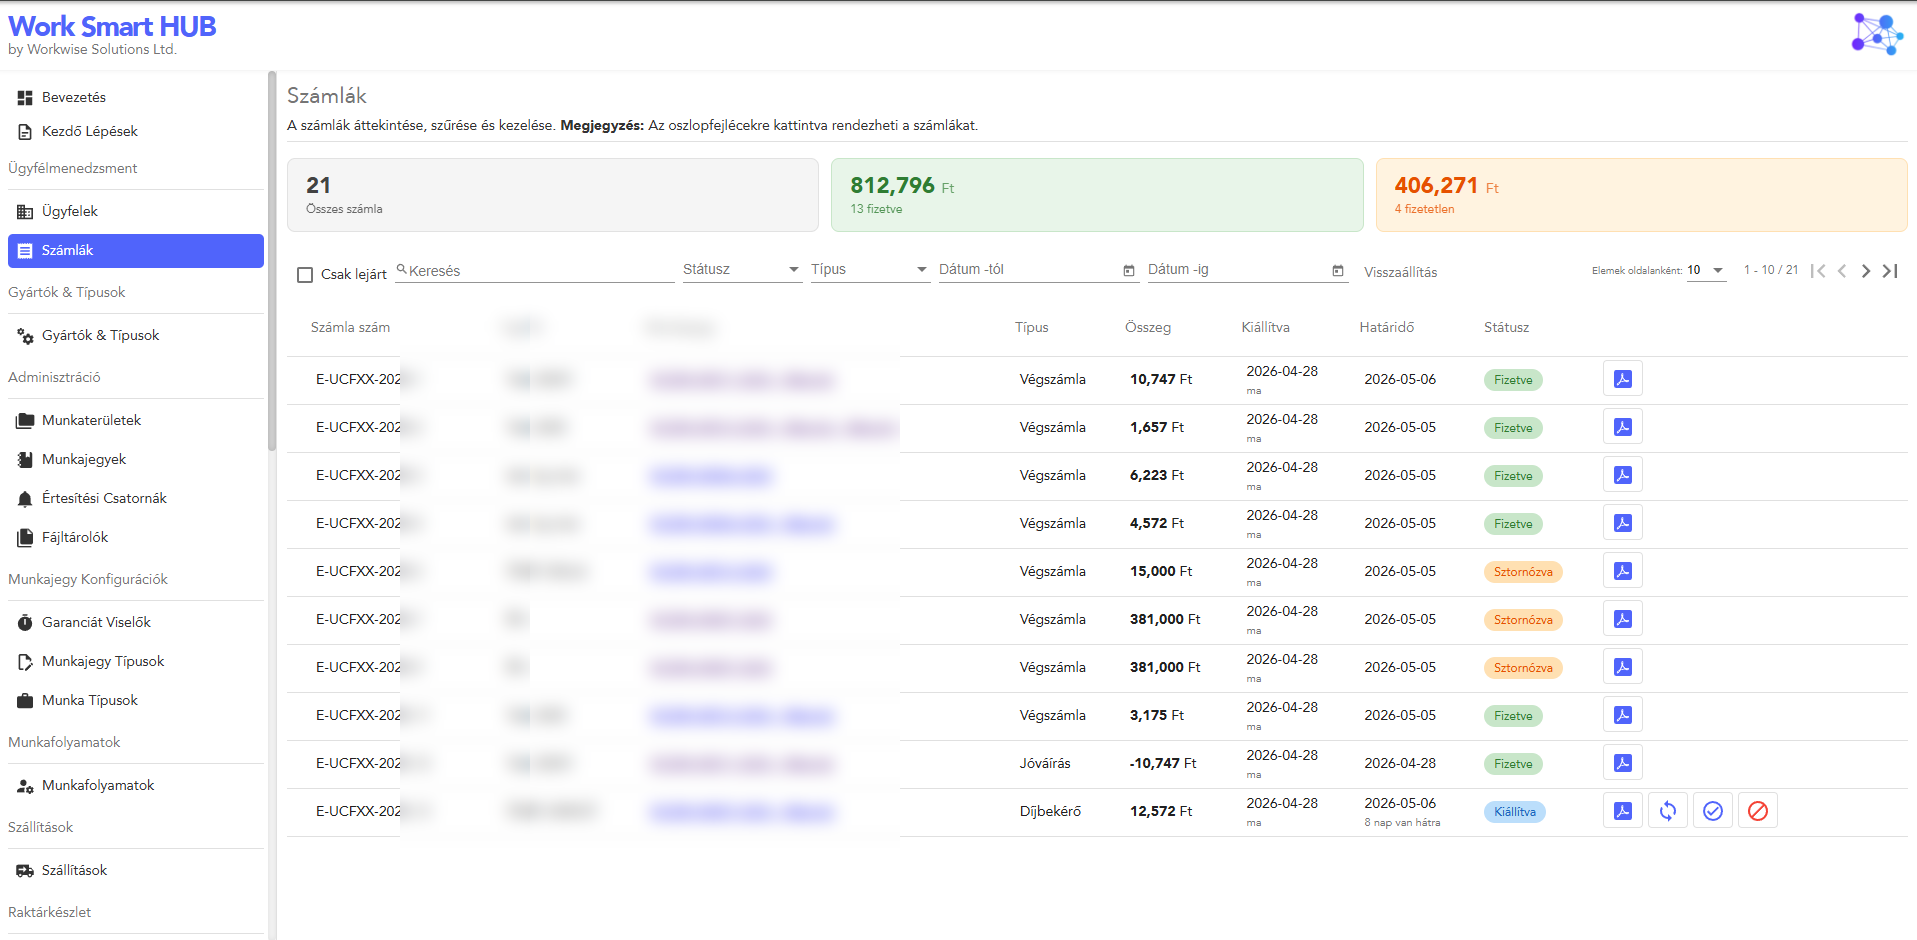Image resolution: width=1917 pixels, height=940 pixels.
Task: Open Kezdő Lépések in the sidebar
Action: tap(136, 131)
